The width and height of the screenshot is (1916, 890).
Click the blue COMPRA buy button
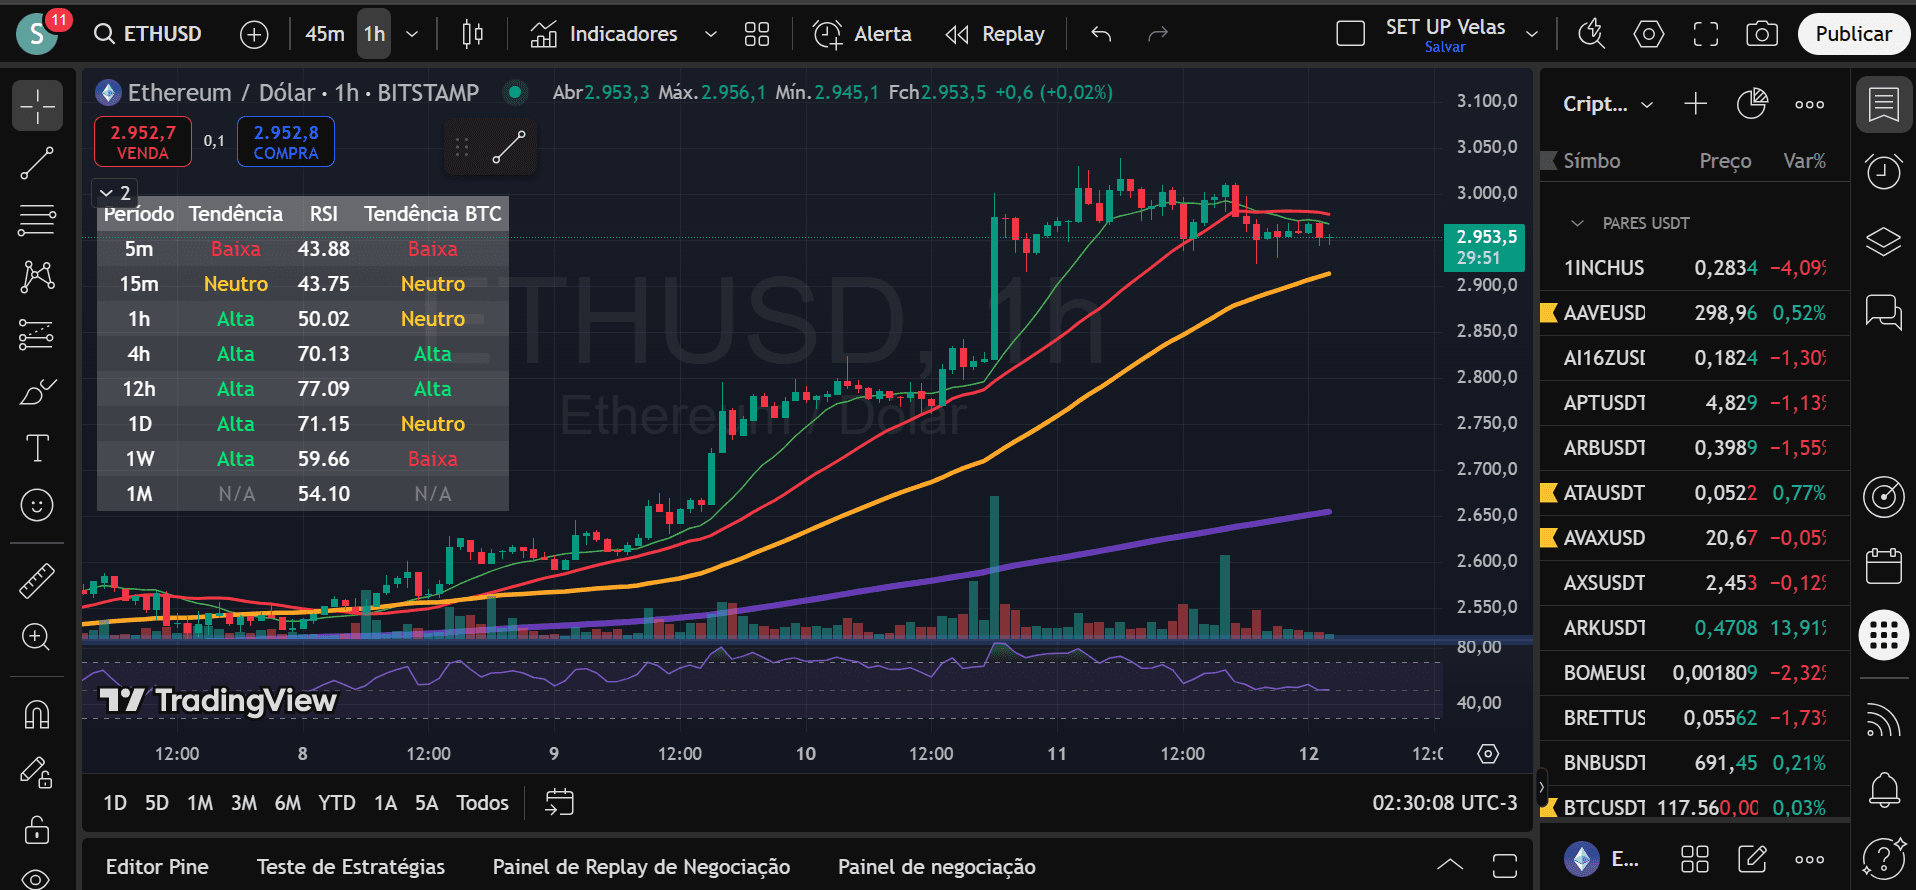(286, 142)
